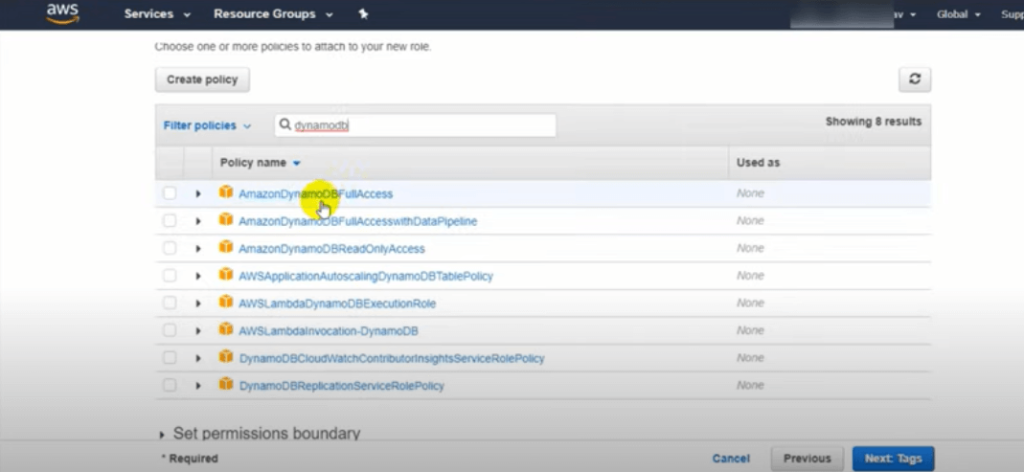Click the policy icon beside DynamoDBCloudWatchContributorInsightsServiceRolePolicy
This screenshot has width=1024, height=472.
pos(226,356)
